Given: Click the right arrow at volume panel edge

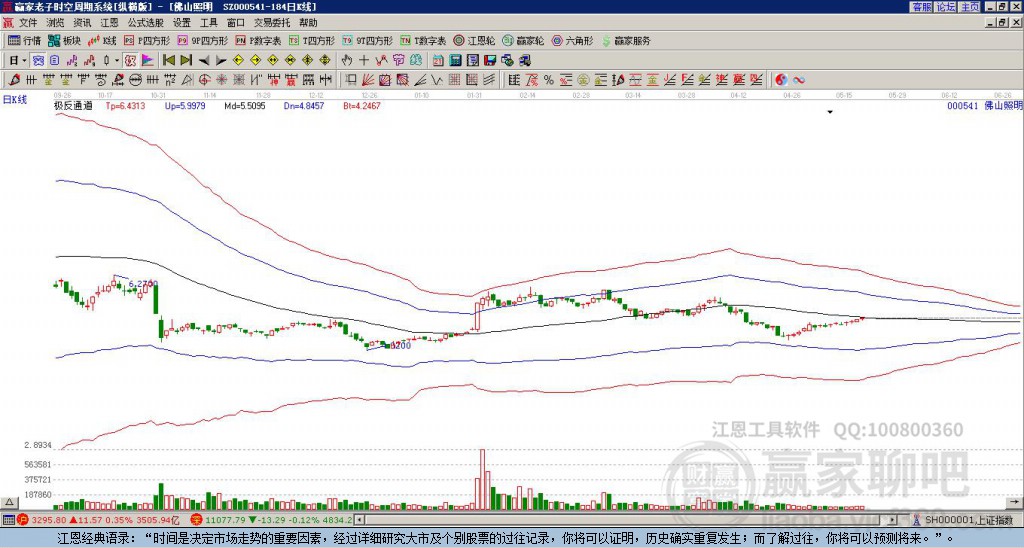Looking at the screenshot, I should (1014, 502).
